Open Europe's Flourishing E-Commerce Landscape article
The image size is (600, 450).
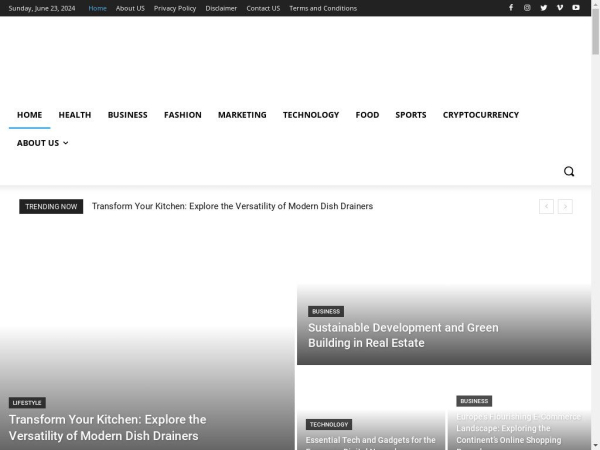point(518,431)
